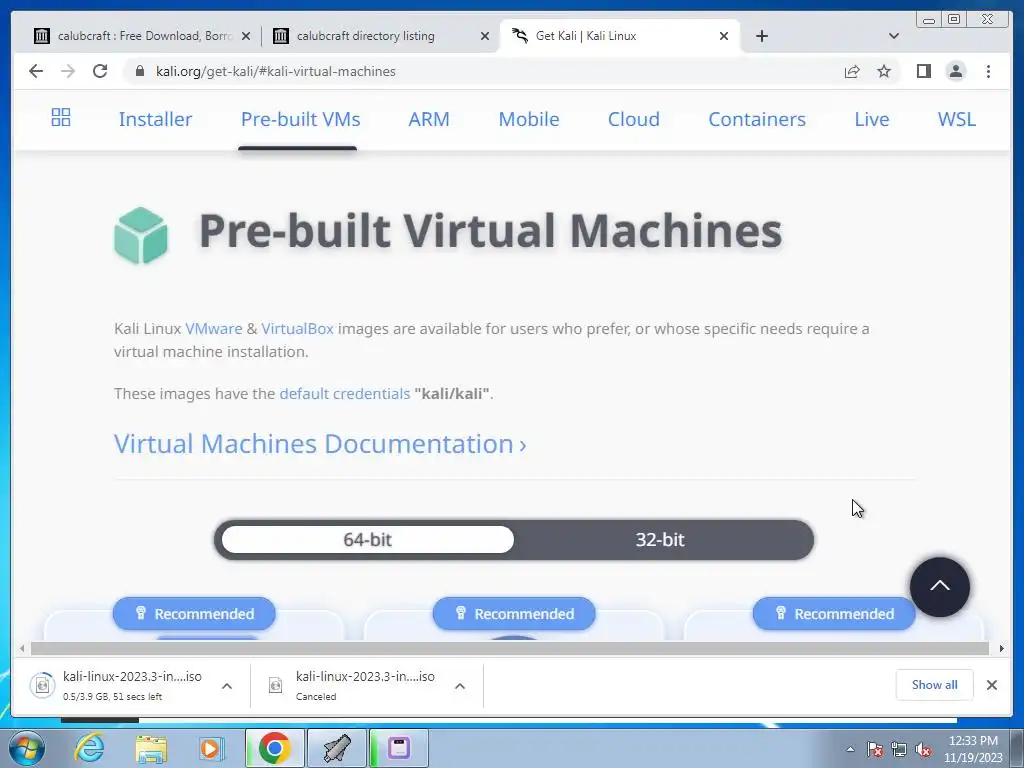
Task: Click the site lock icon in address bar
Action: pos(139,71)
